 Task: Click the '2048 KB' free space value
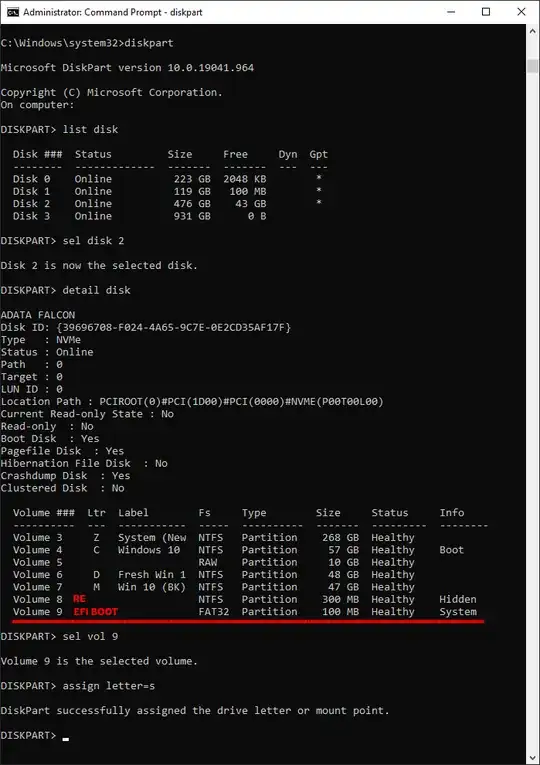[x=245, y=179]
